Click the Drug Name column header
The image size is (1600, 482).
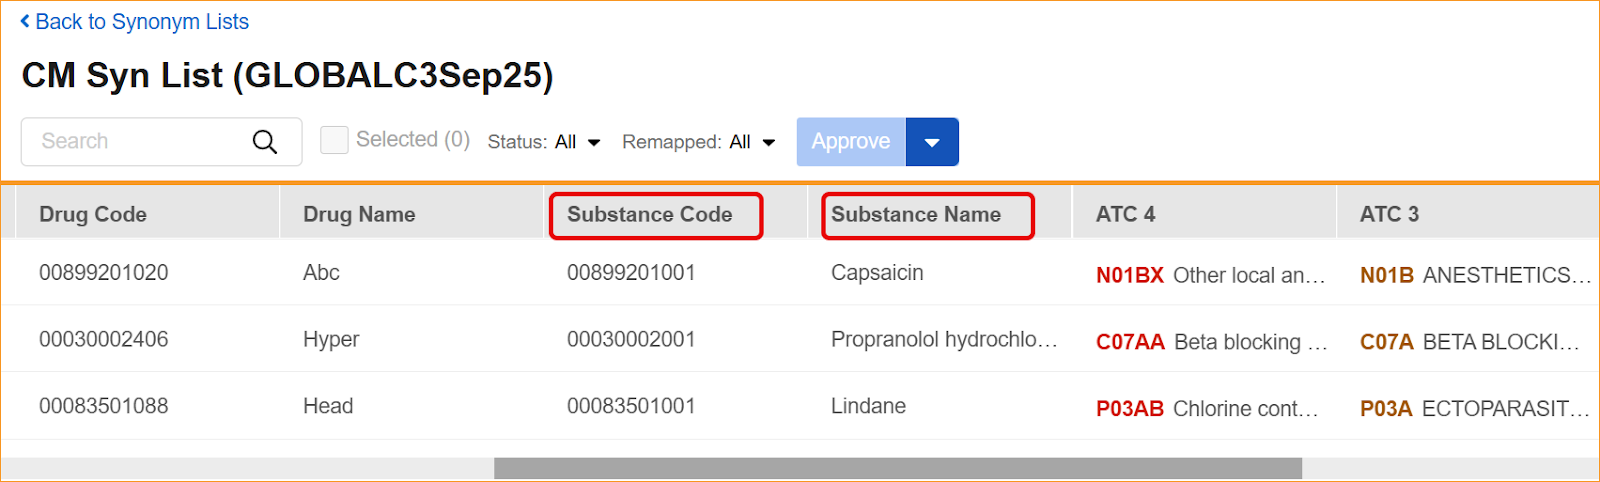(359, 214)
